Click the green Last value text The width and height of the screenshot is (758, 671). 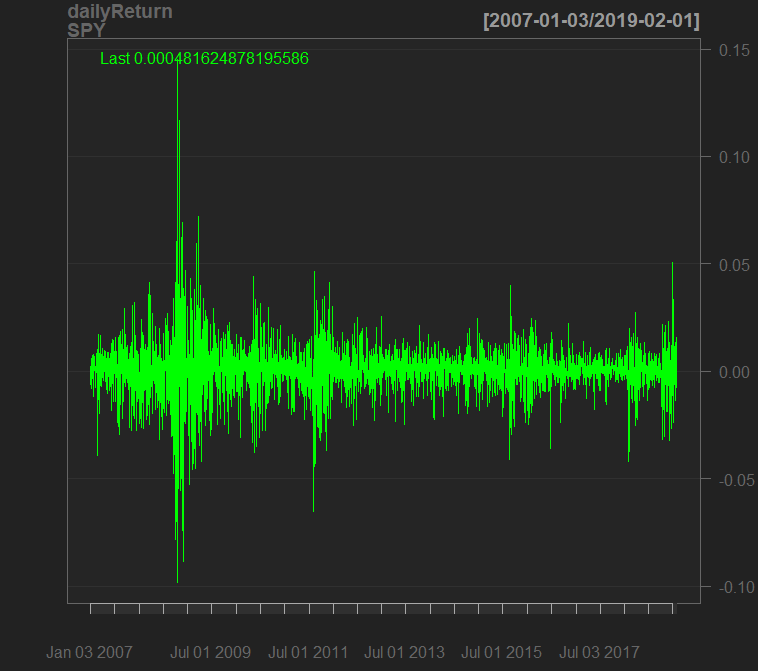(204, 59)
